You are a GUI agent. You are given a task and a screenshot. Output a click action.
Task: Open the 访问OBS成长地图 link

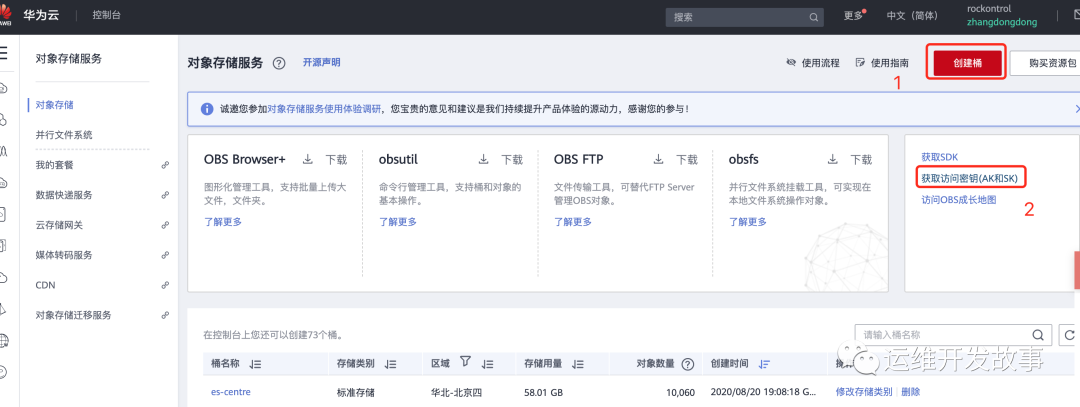tap(959, 200)
